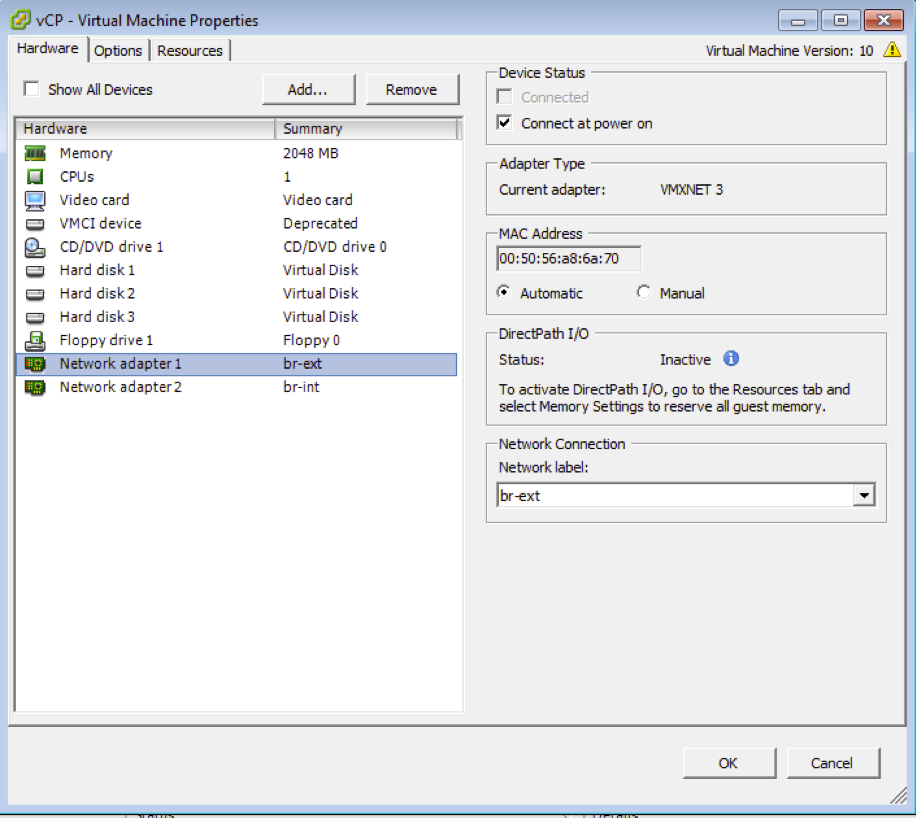
Task: Switch to the Resources tab
Action: pyautogui.click(x=190, y=51)
